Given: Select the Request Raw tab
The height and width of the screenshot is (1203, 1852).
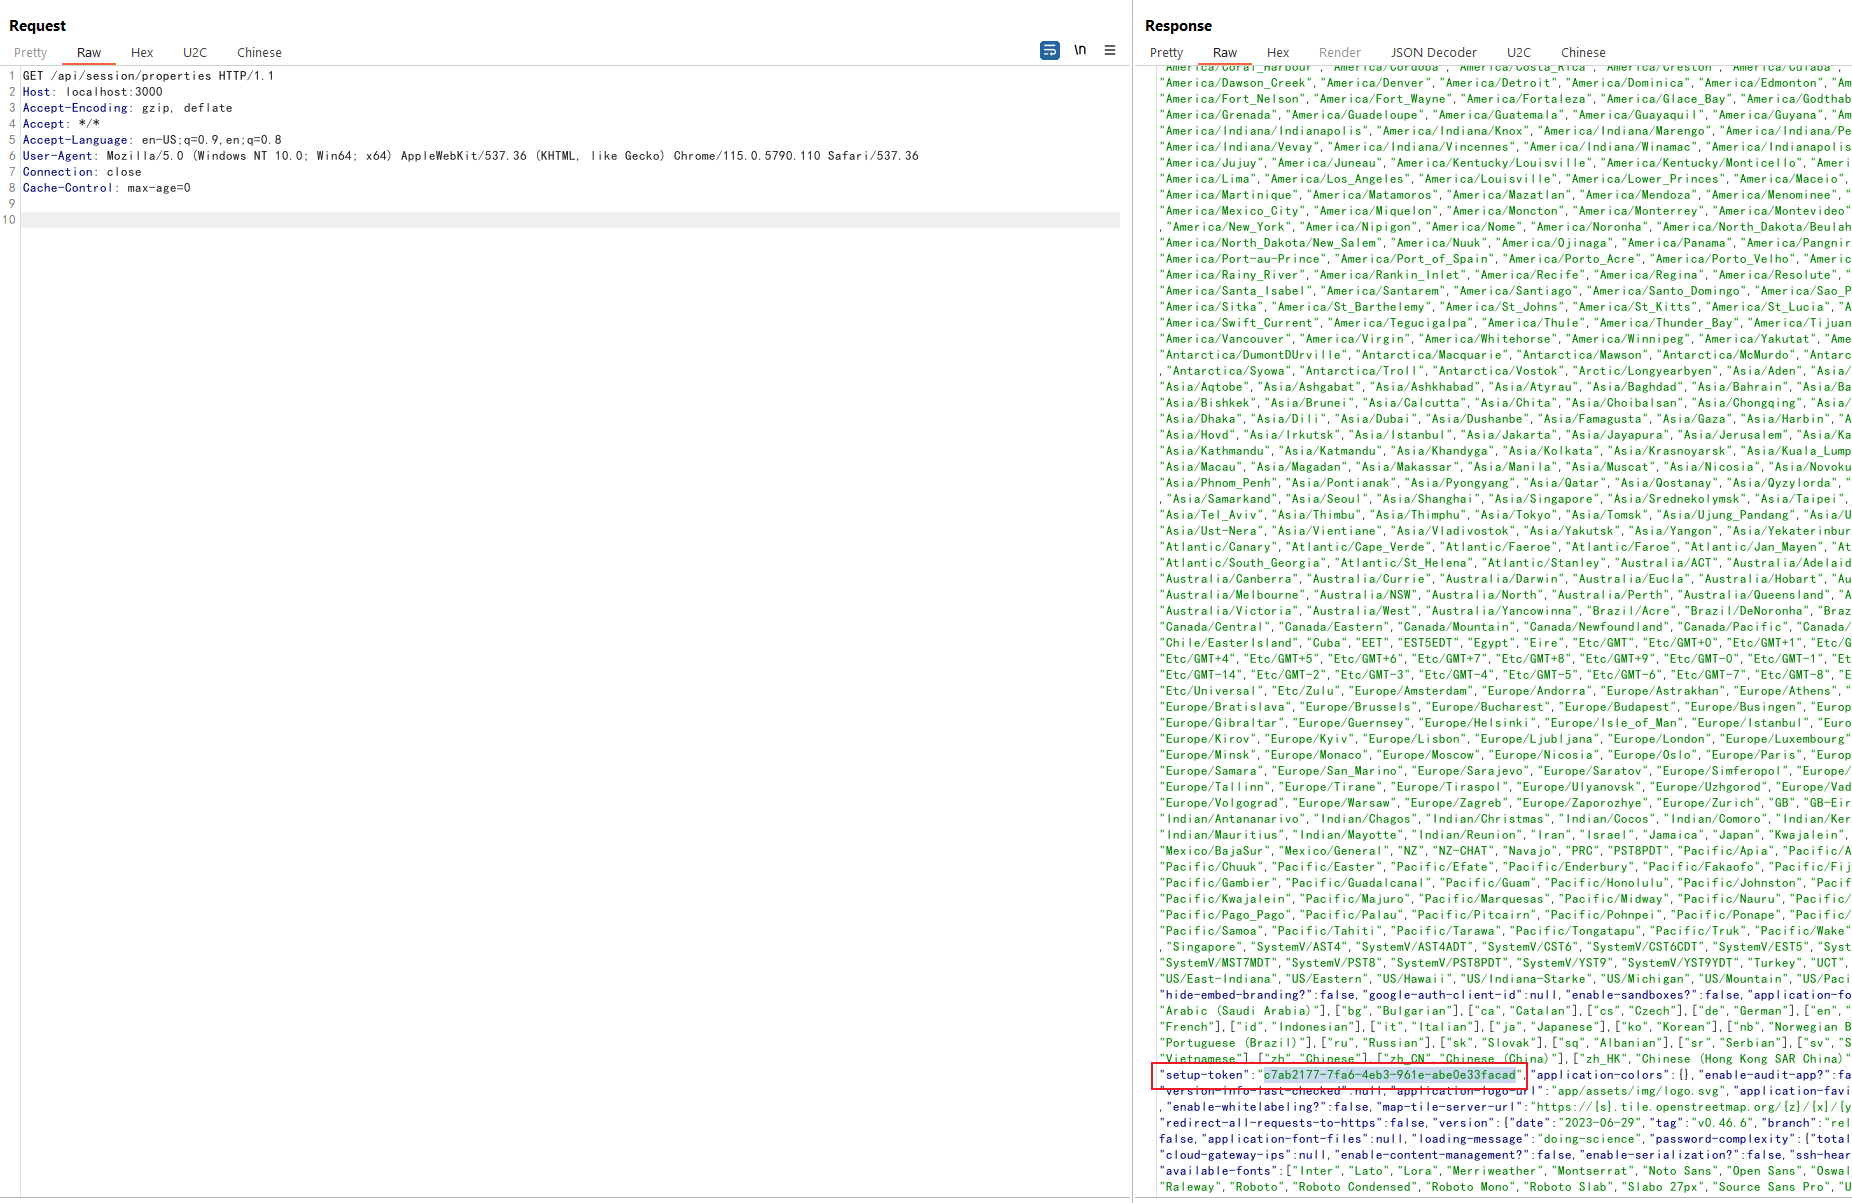Looking at the screenshot, I should 89,53.
